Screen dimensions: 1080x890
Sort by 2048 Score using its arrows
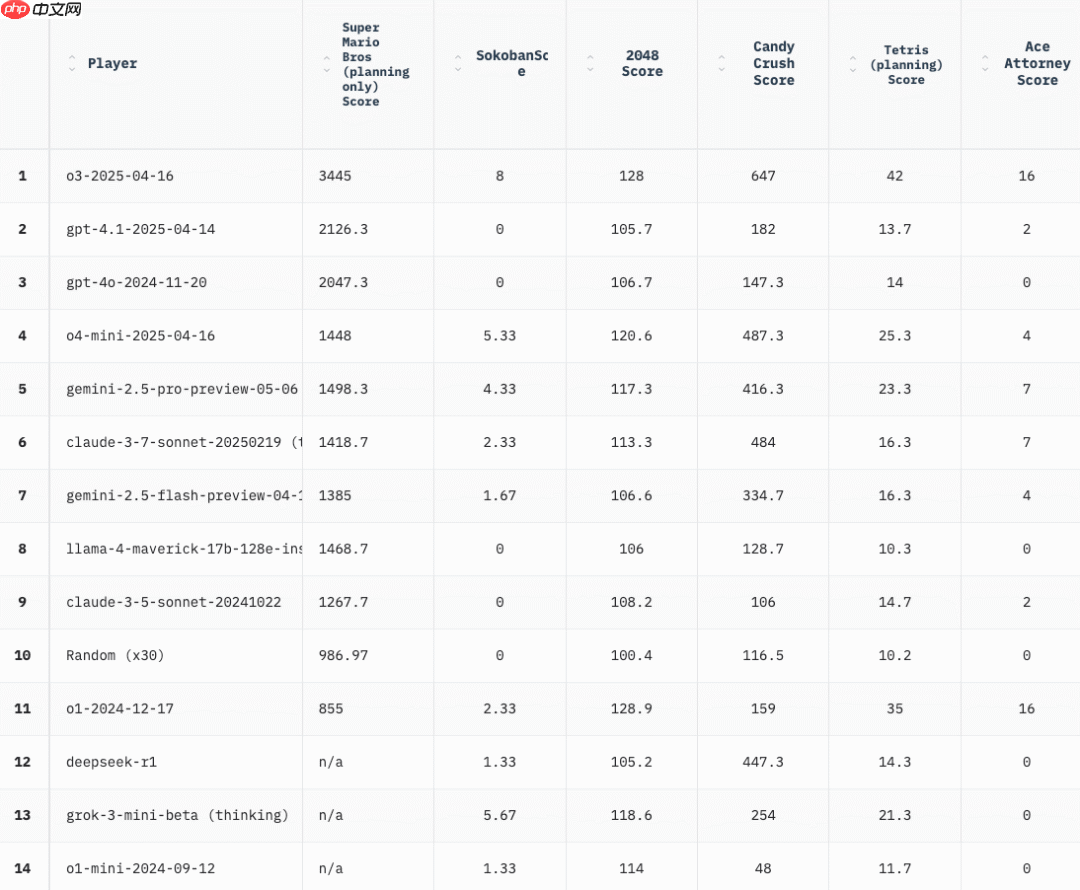pos(590,63)
